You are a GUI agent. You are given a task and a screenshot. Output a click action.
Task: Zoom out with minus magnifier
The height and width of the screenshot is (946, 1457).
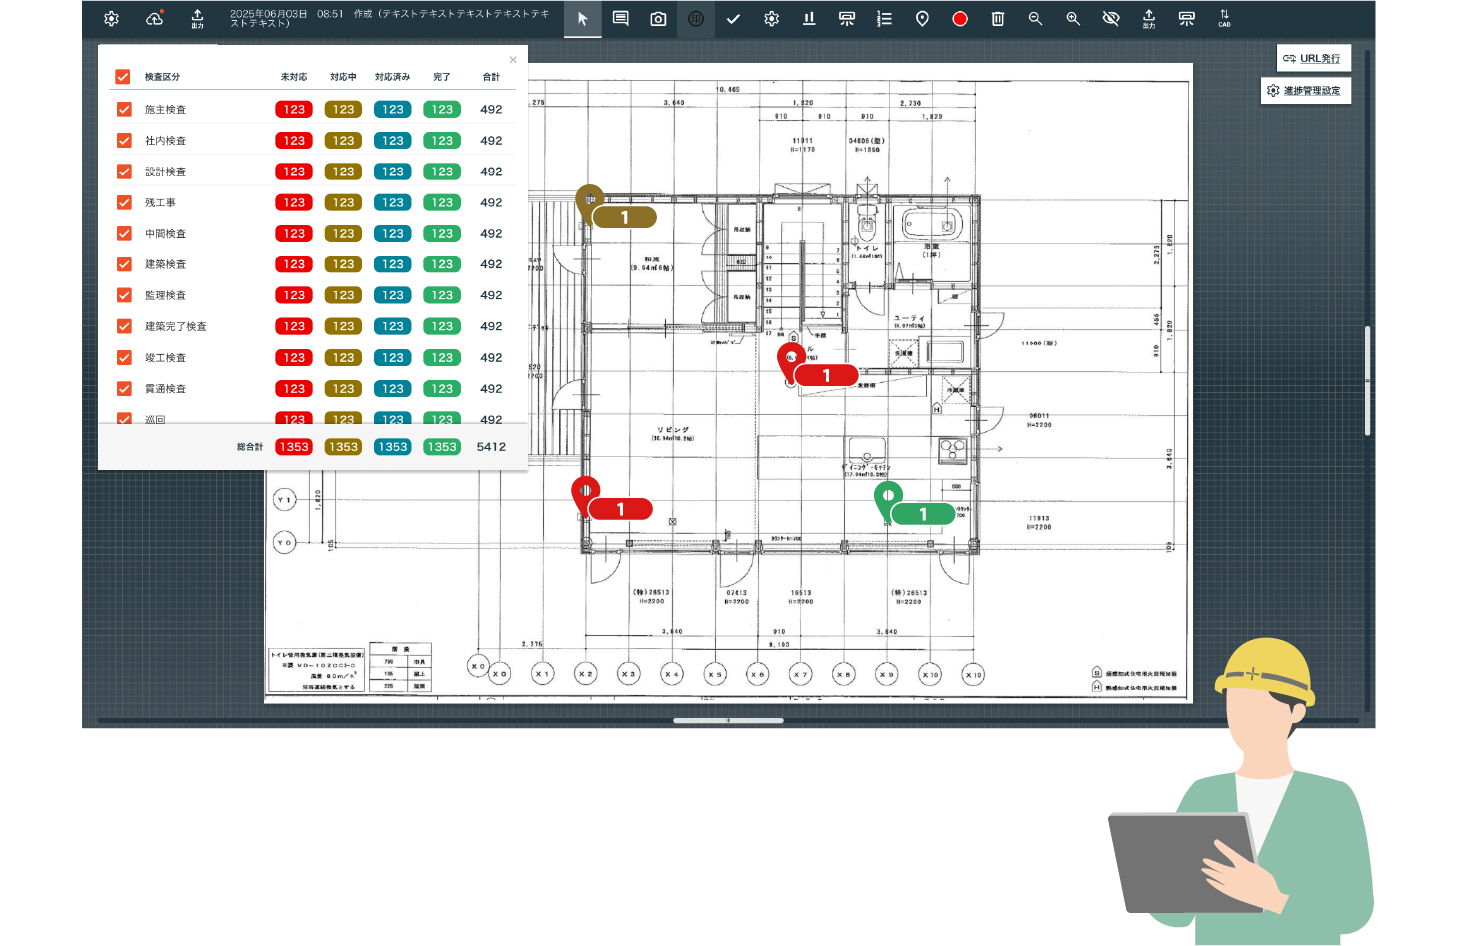pyautogui.click(x=1035, y=19)
